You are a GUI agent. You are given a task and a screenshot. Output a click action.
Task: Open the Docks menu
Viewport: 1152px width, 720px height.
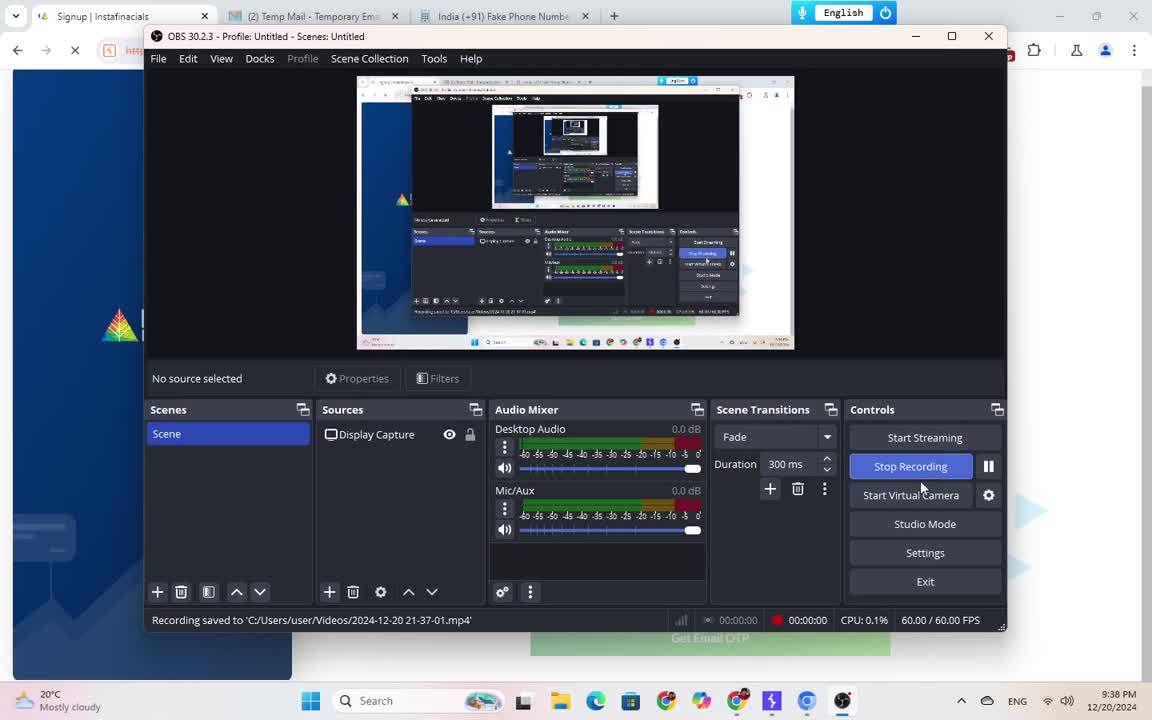pyautogui.click(x=259, y=59)
